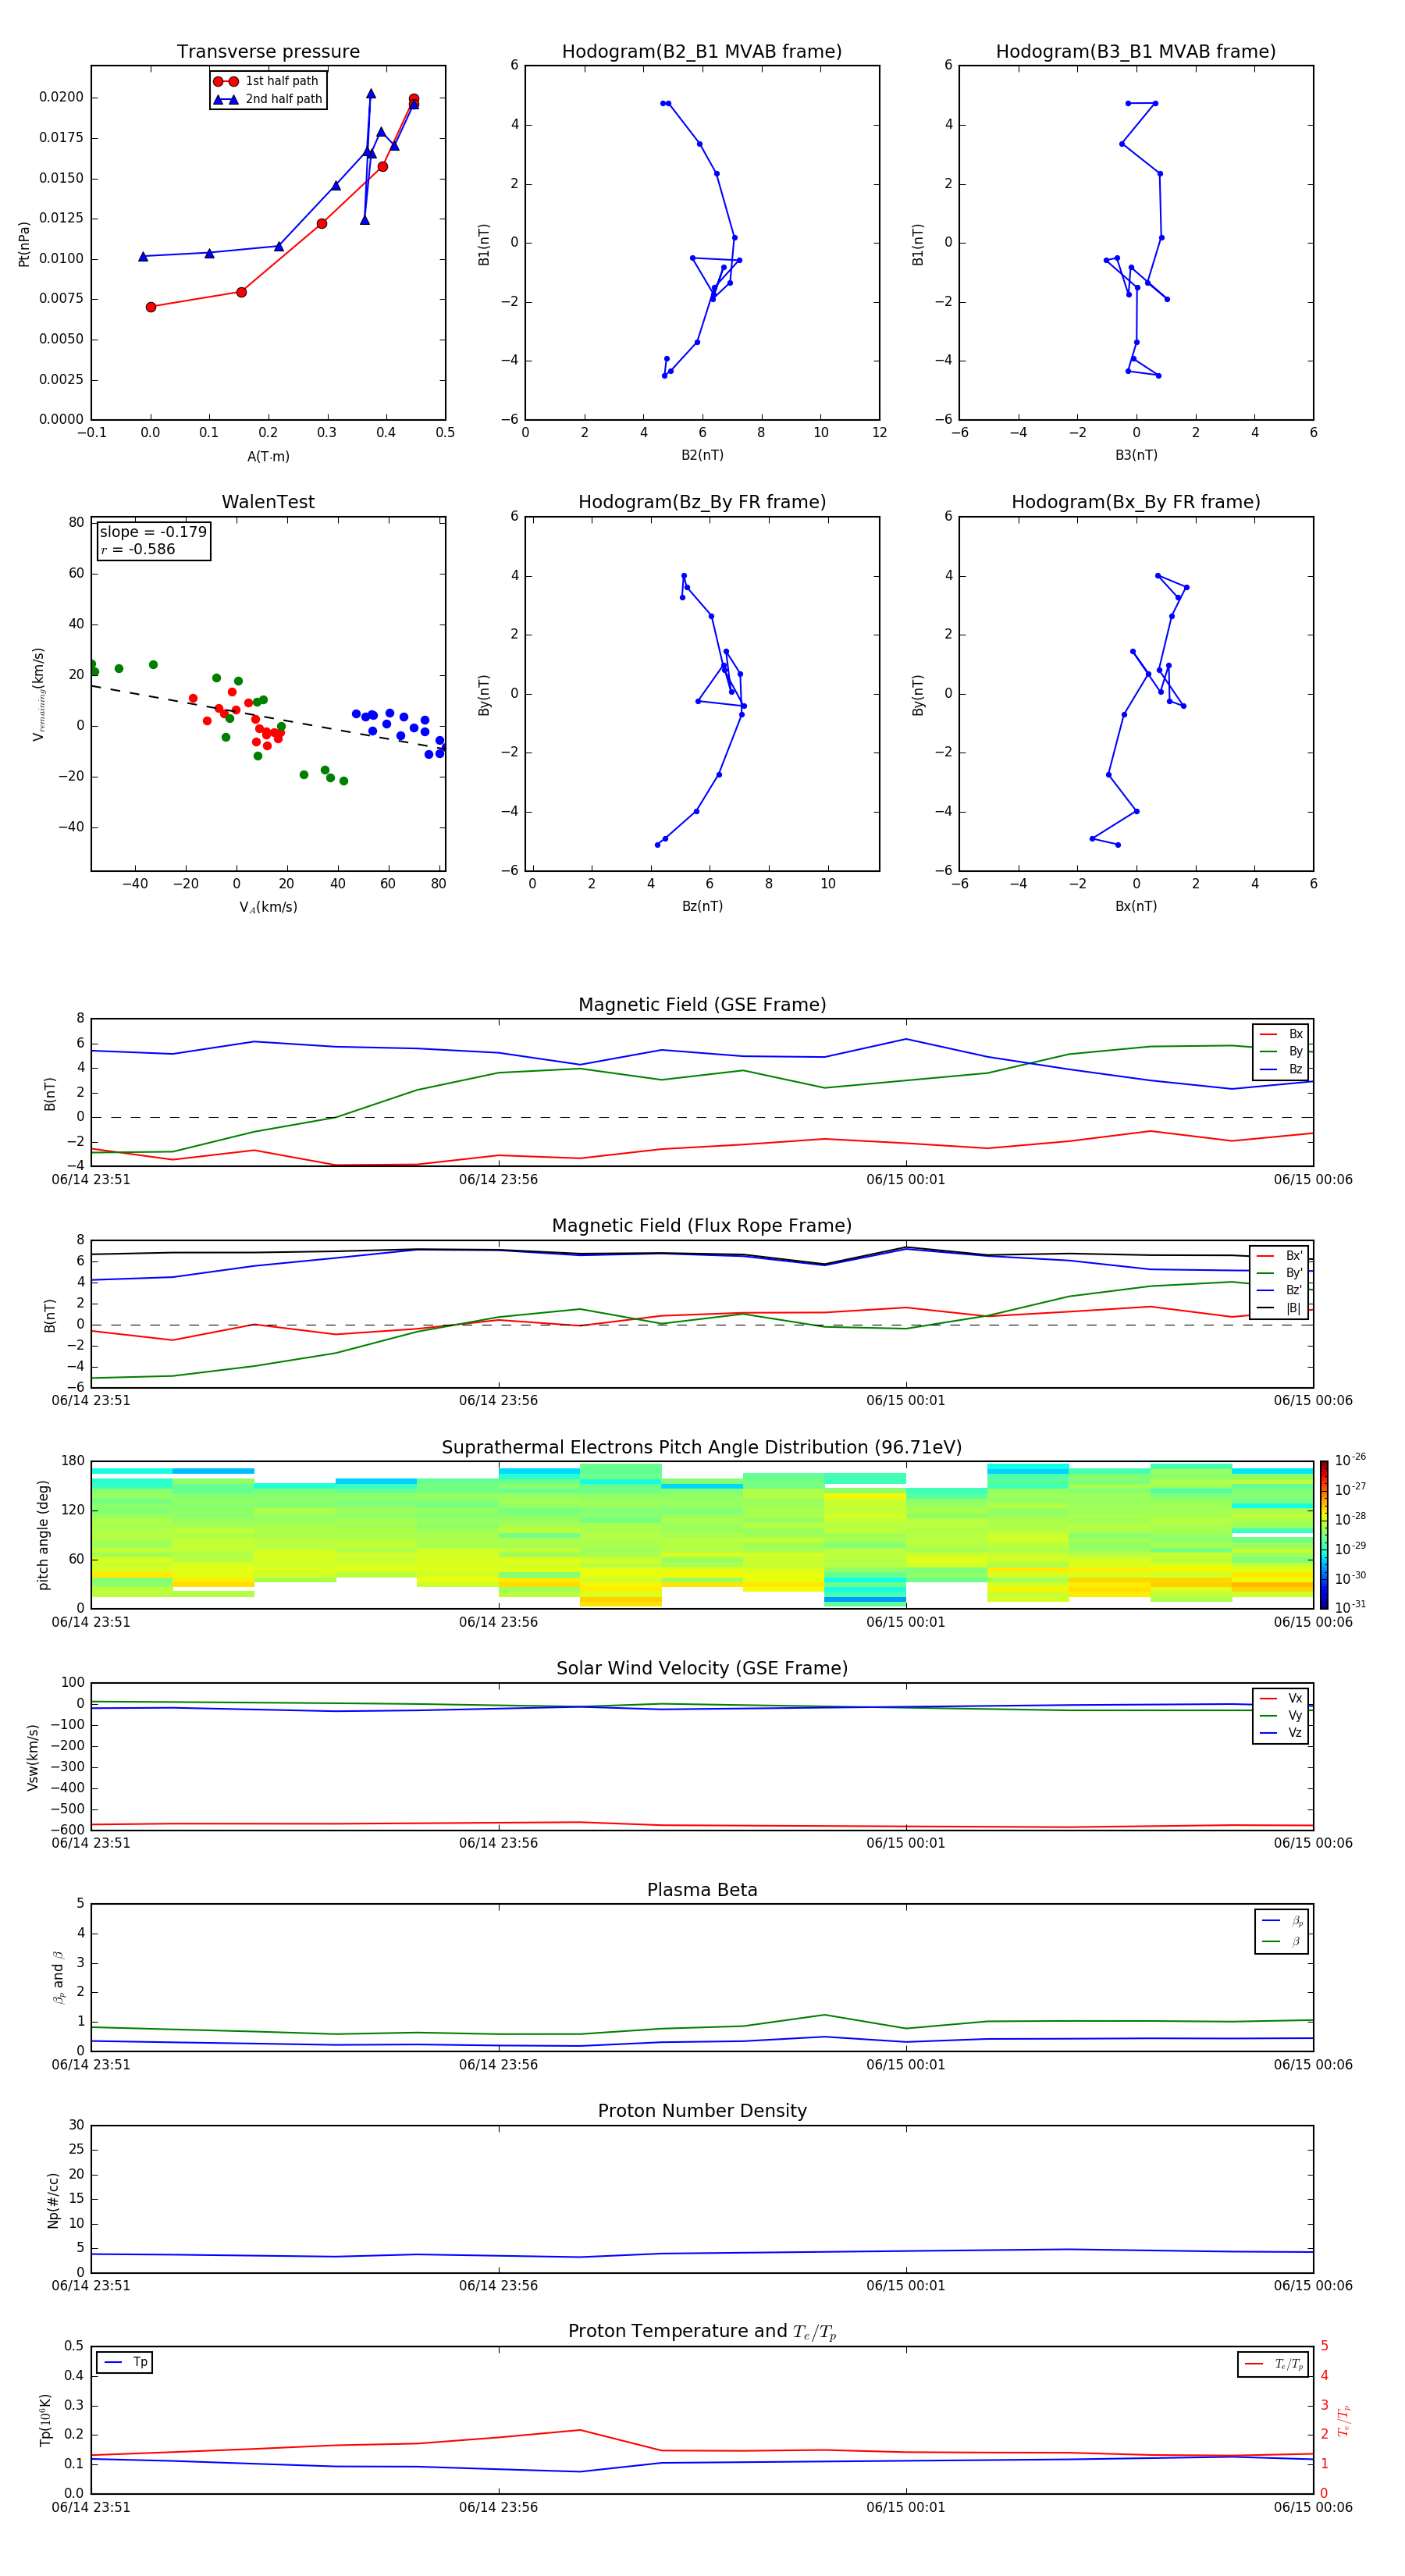Click the "Magnetic Field (Flux Rope Frame)" title
The height and width of the screenshot is (2576, 1405).
(702, 1226)
